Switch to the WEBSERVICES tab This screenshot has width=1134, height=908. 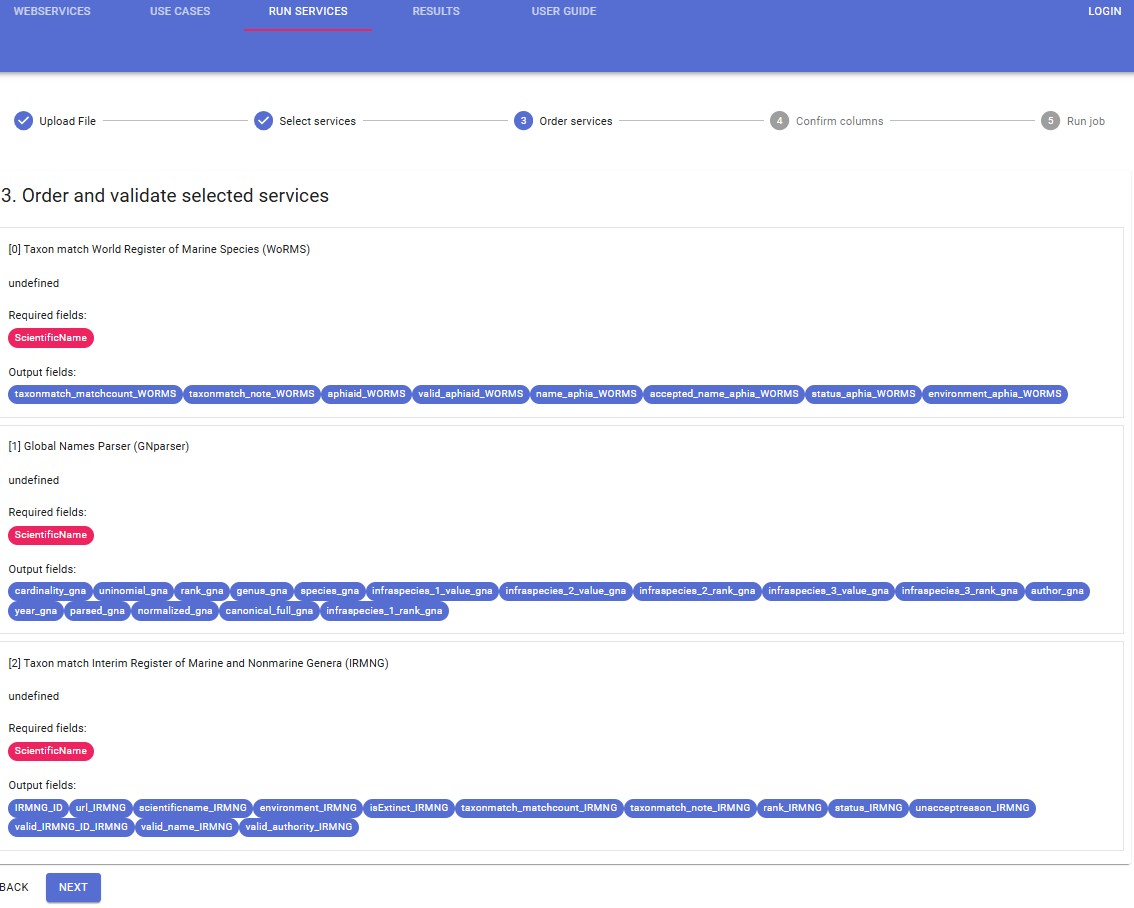coord(52,11)
